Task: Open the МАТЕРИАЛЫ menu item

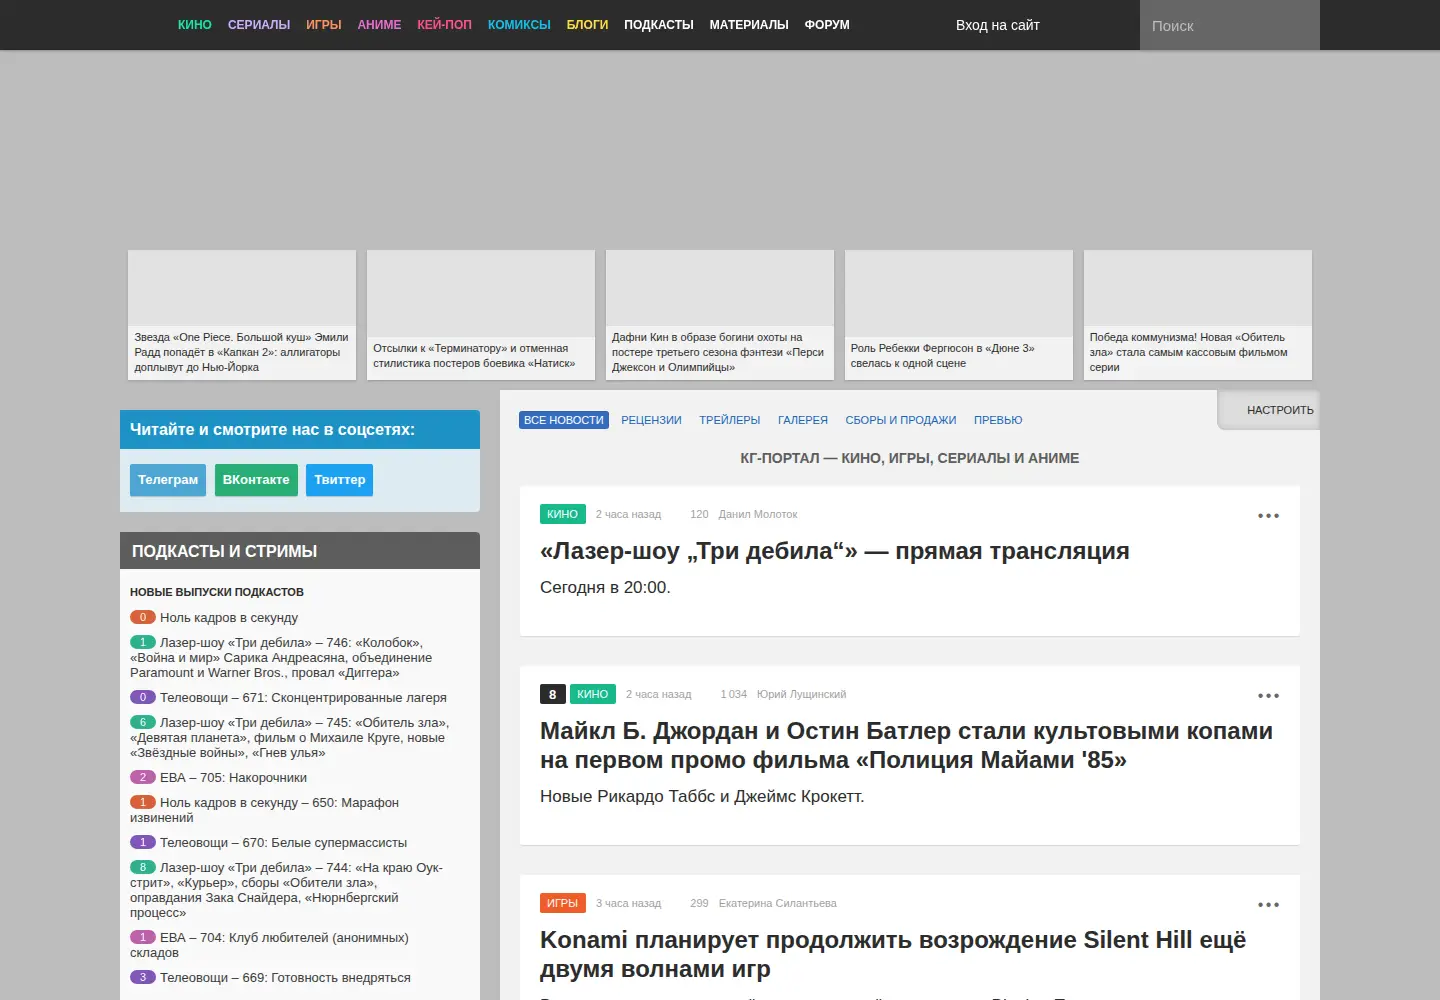Action: [749, 25]
